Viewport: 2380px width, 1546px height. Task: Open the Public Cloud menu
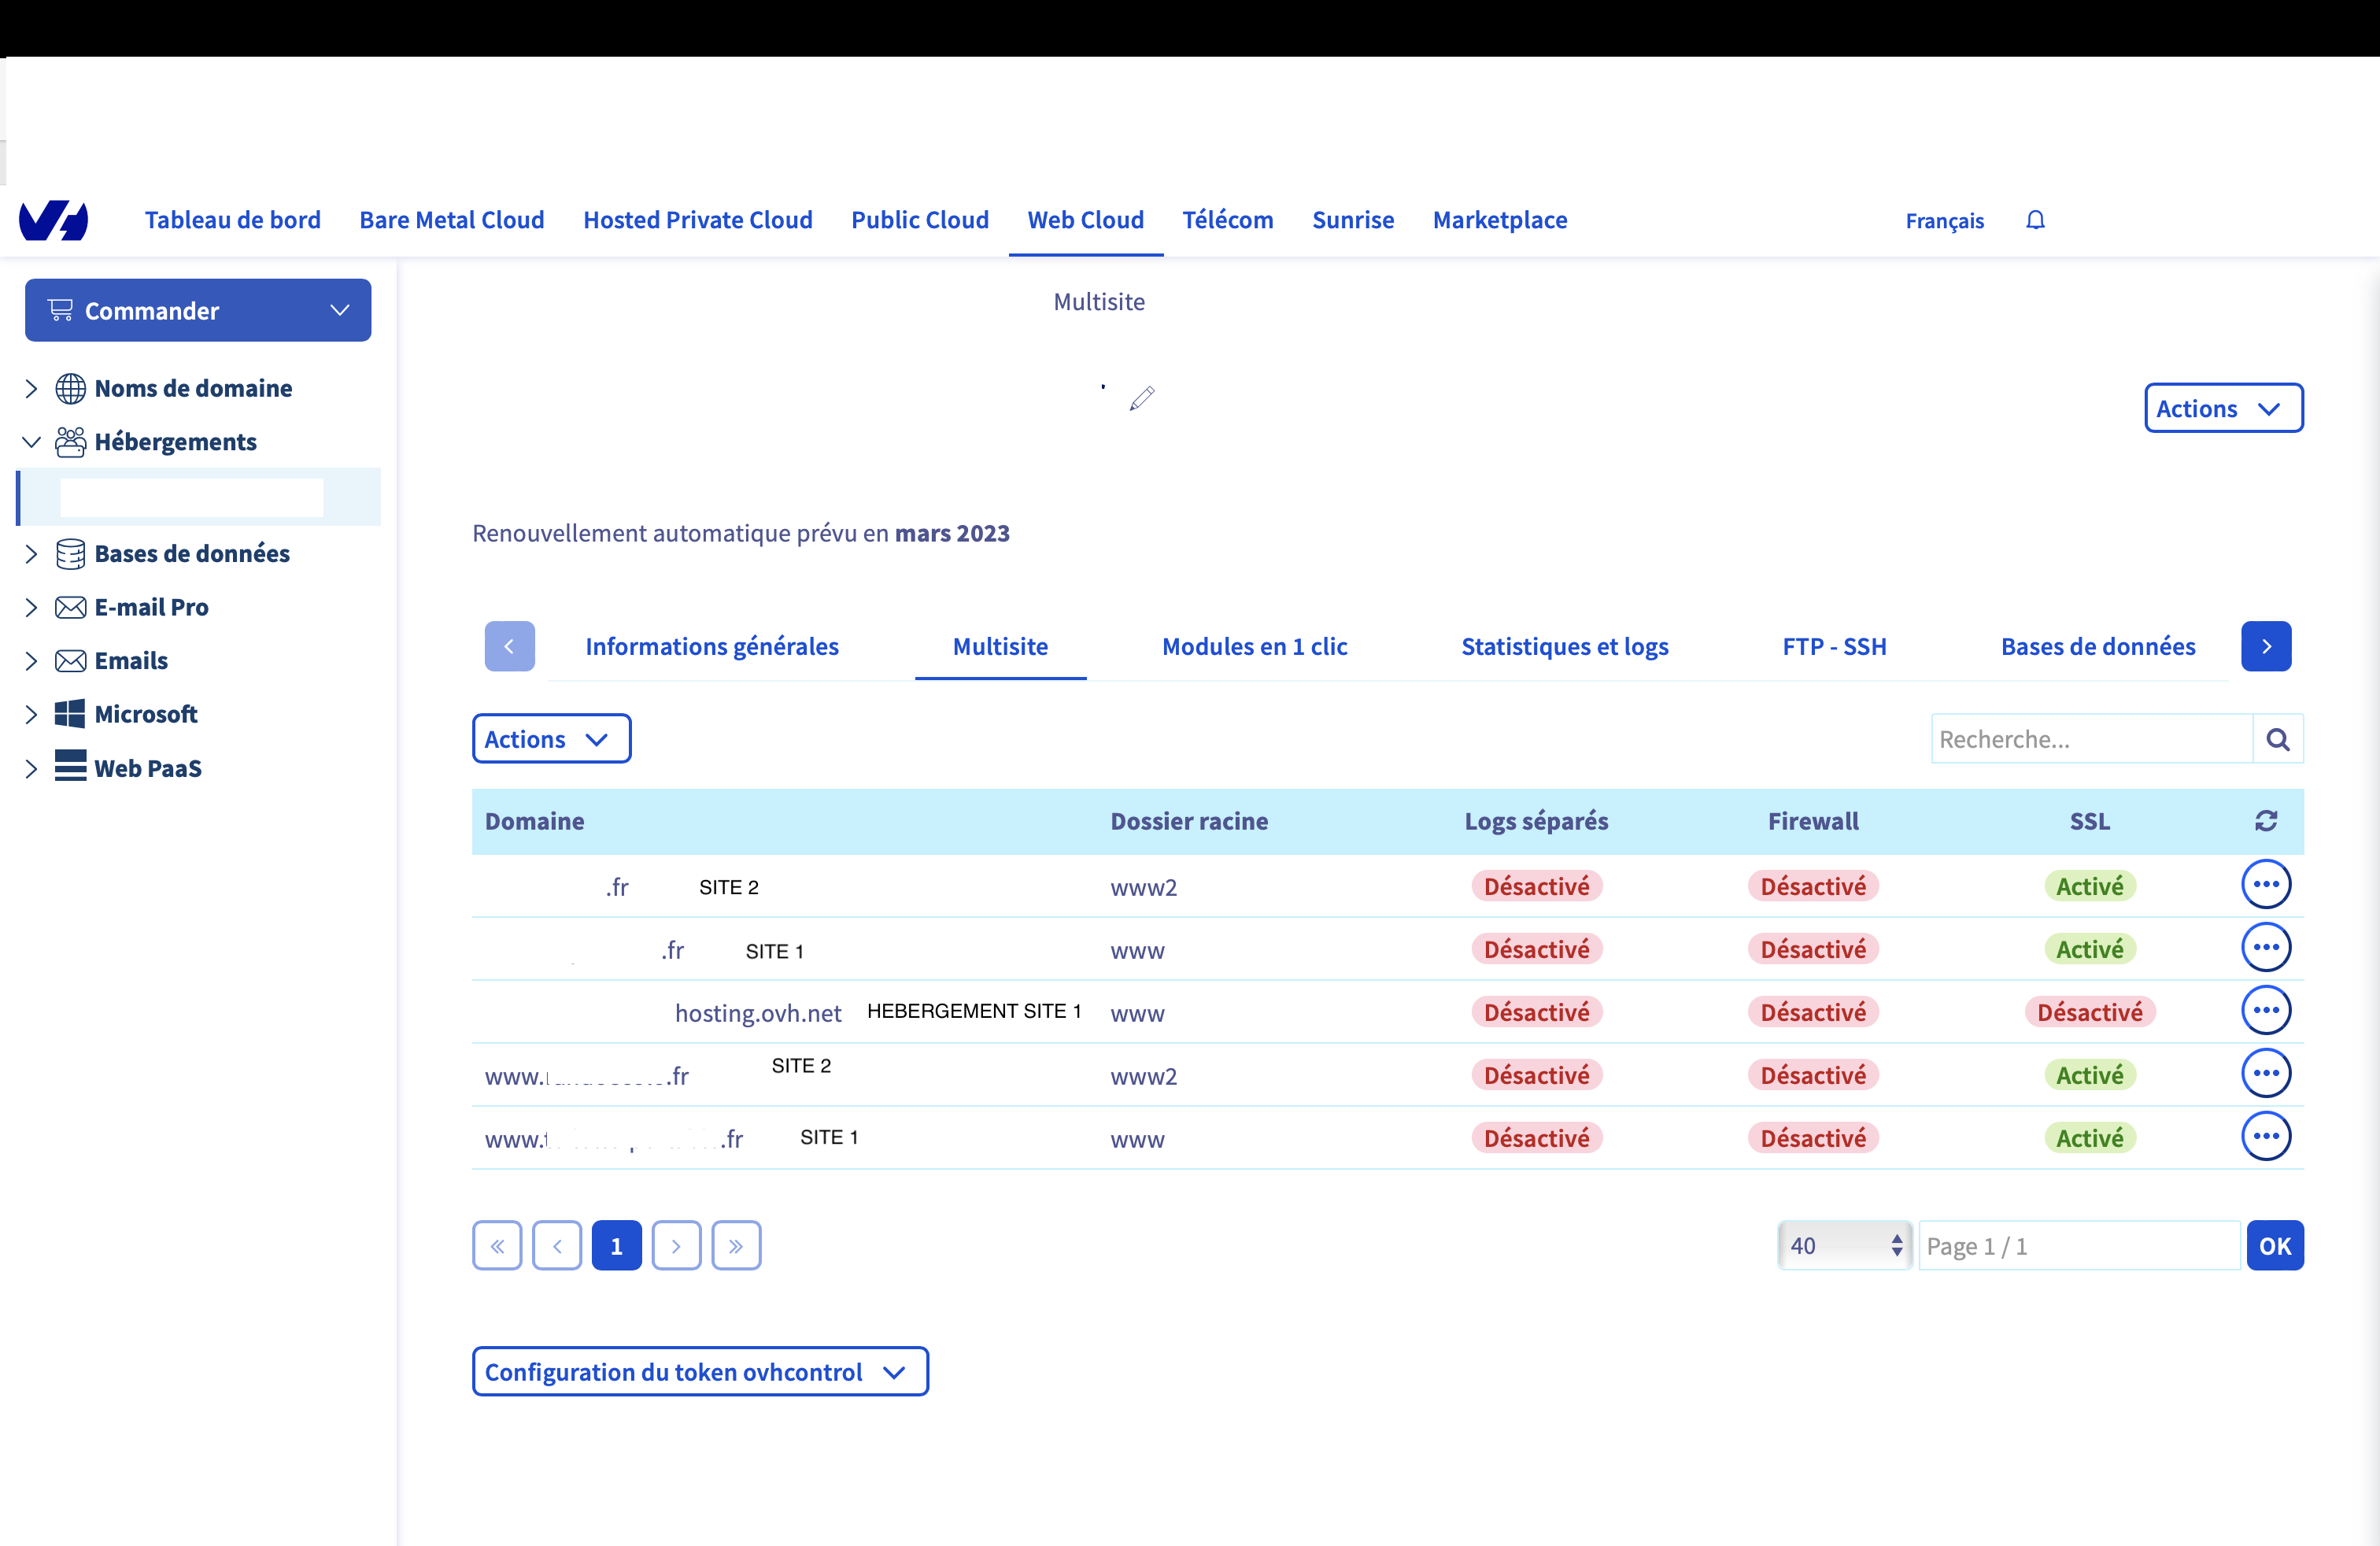coord(919,220)
